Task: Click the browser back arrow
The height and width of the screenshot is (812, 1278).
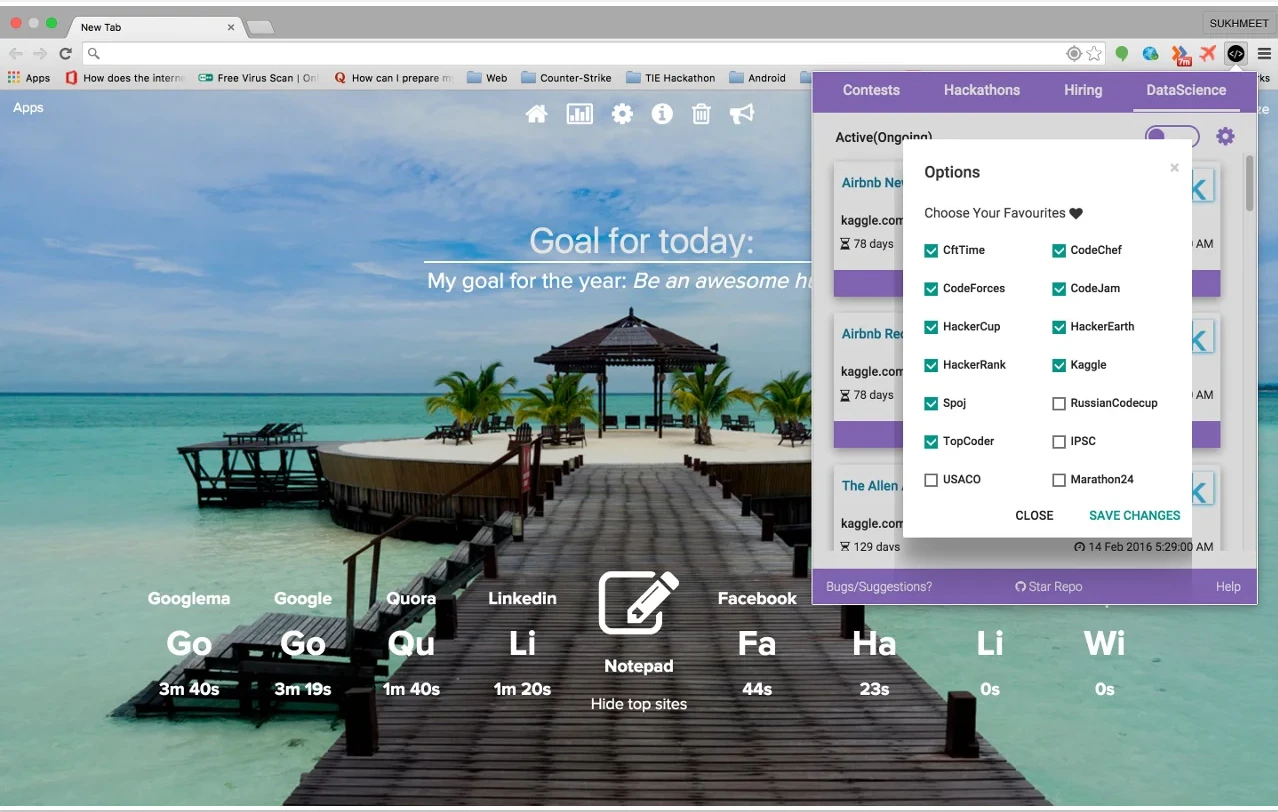Action: click(16, 53)
